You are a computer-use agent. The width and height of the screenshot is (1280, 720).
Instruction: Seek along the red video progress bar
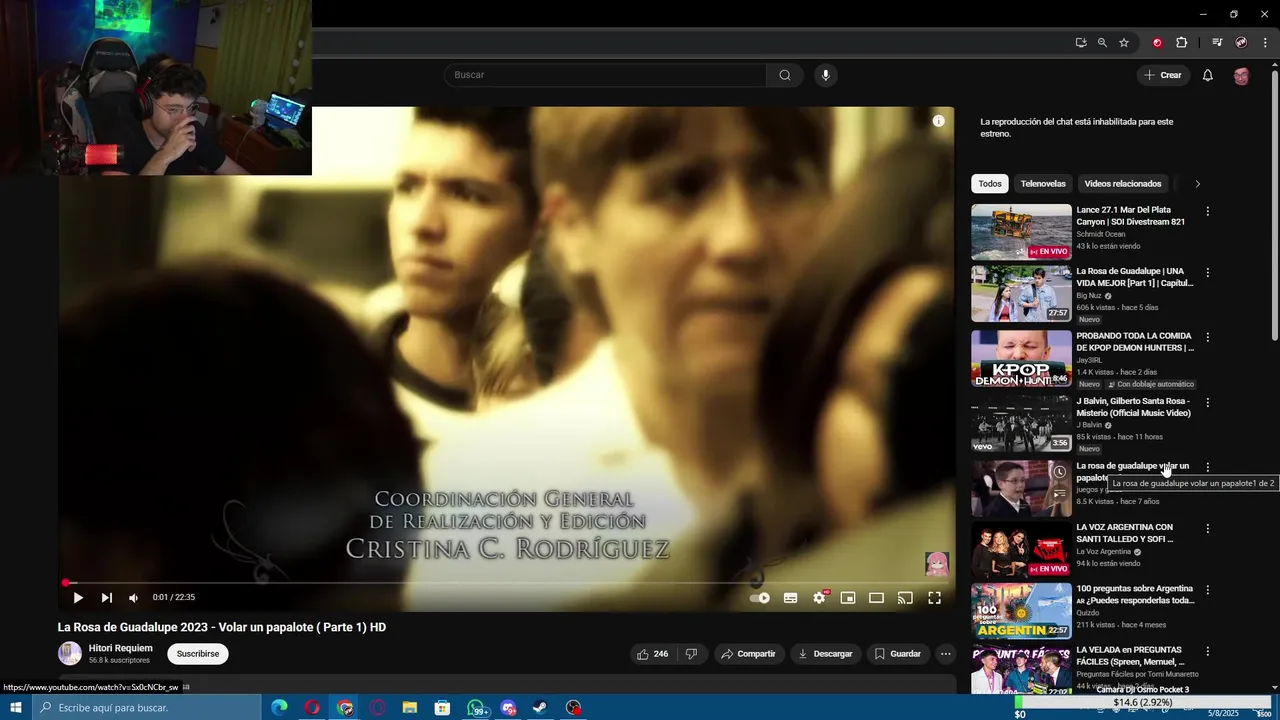click(x=506, y=583)
